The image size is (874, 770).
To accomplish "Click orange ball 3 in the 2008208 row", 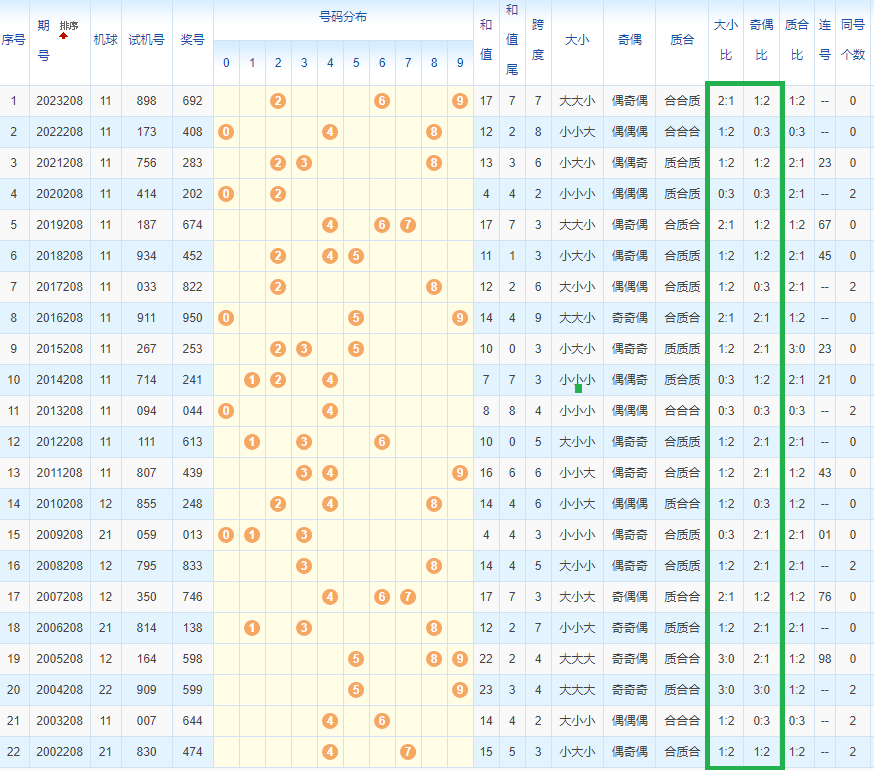I will click(304, 566).
